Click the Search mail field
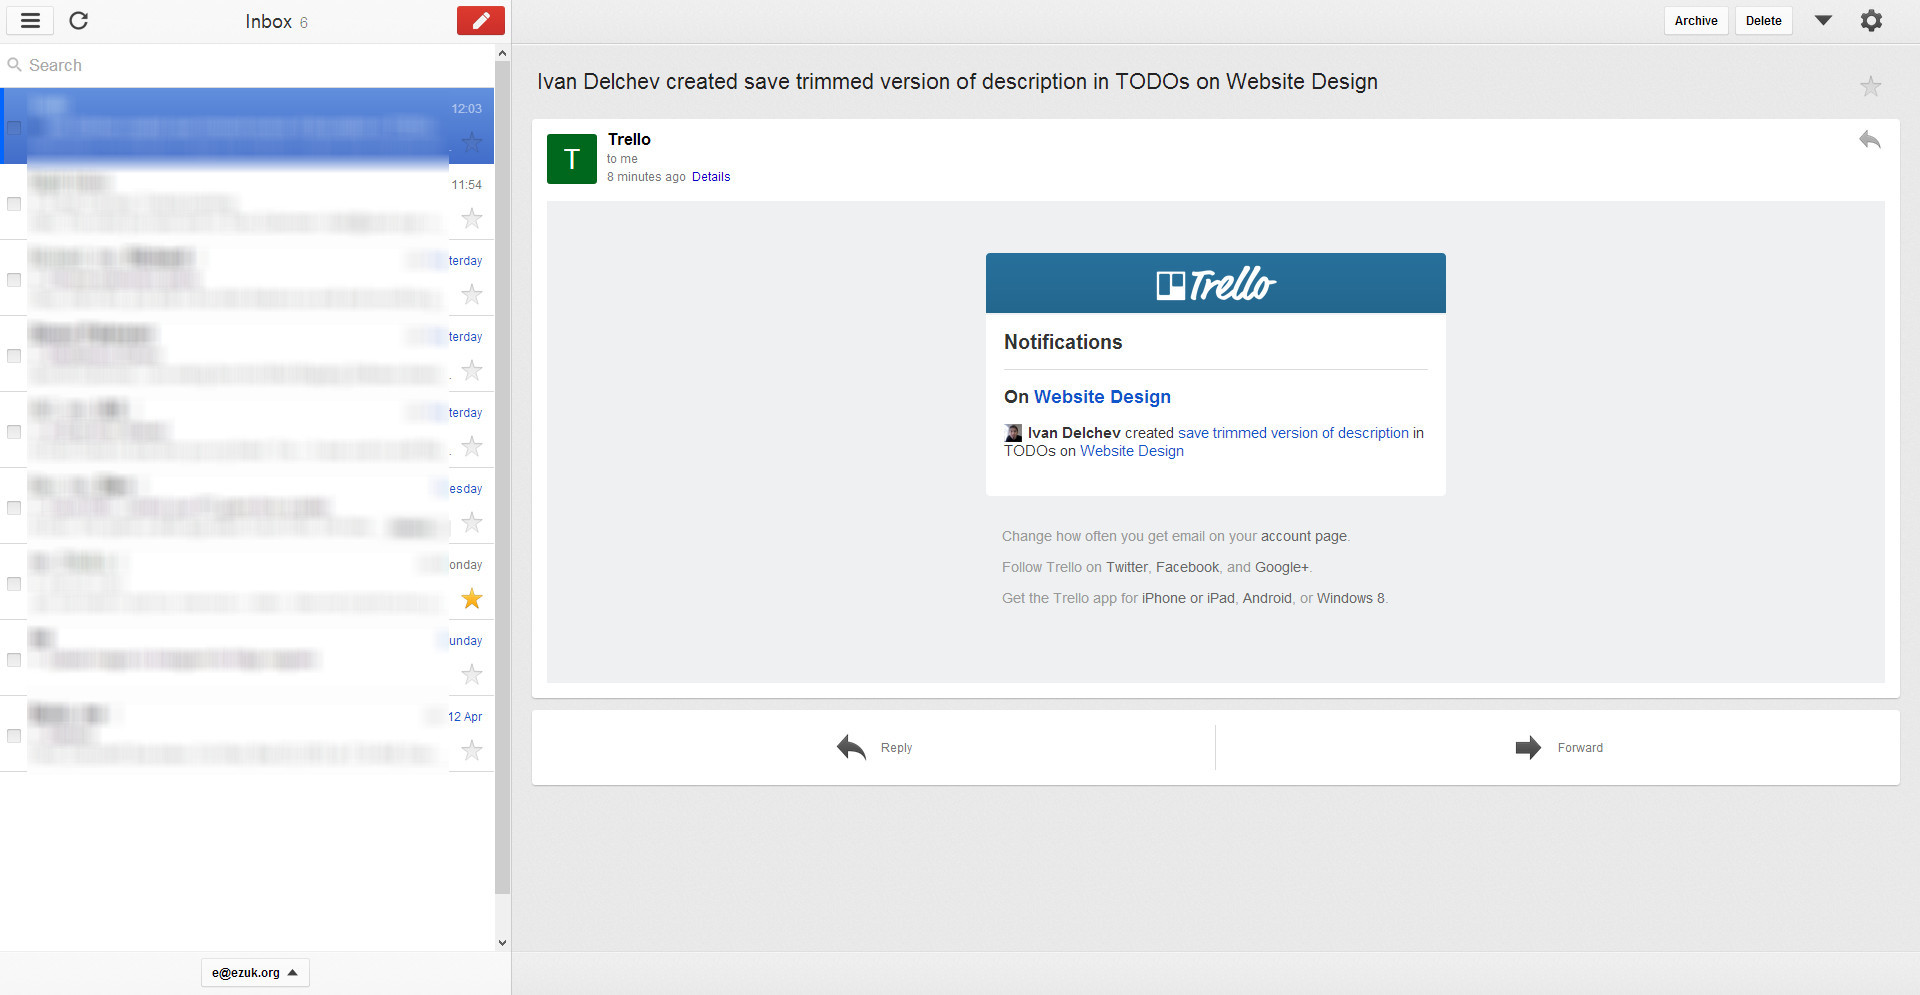The height and width of the screenshot is (995, 1920). click(x=250, y=65)
